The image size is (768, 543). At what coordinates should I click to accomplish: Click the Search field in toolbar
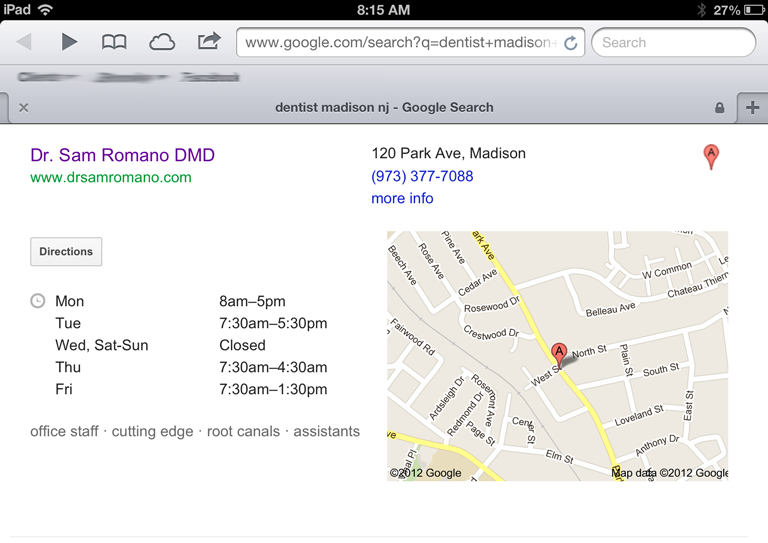(x=673, y=43)
